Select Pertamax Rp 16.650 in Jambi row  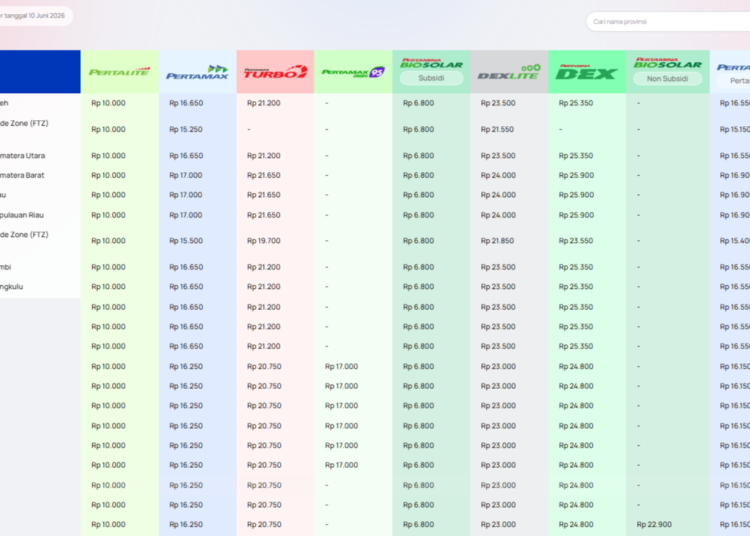pos(186,267)
